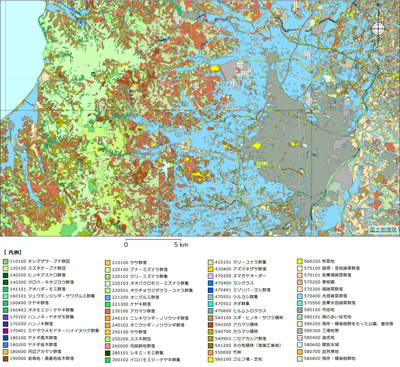
Task: Pick the 580100 gray-green legend swatch
Action: tap(300, 310)
